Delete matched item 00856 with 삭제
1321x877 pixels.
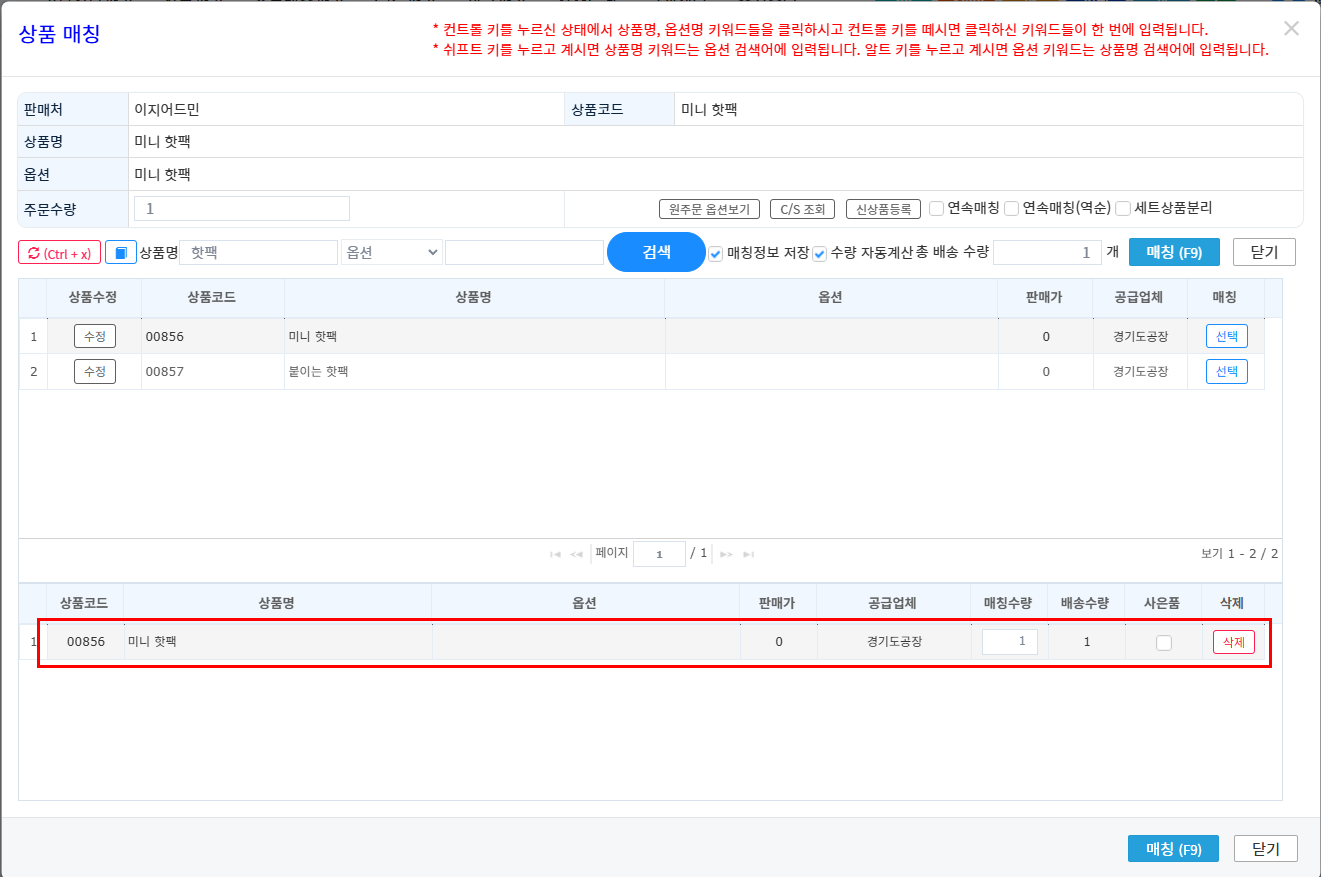1233,642
